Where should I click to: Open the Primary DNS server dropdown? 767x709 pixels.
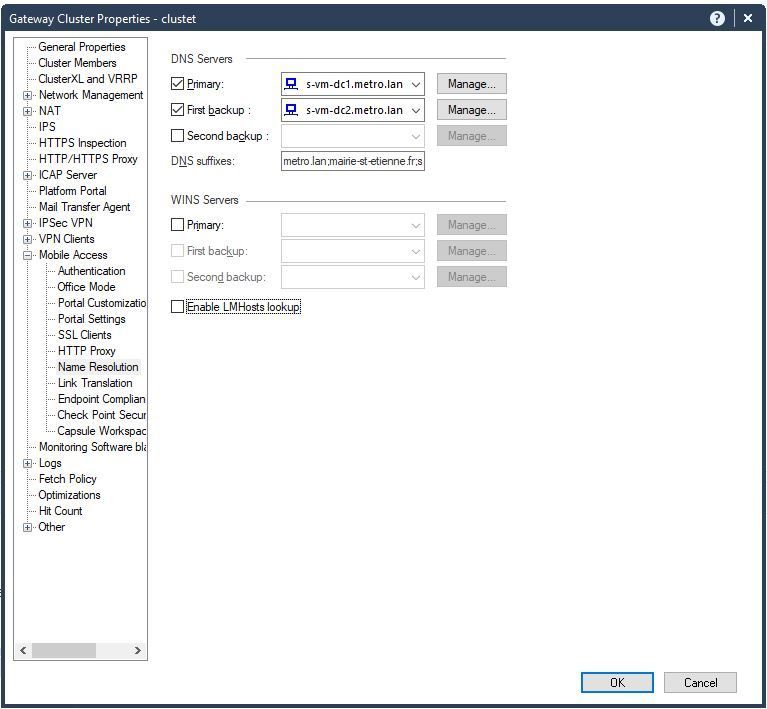coord(416,84)
